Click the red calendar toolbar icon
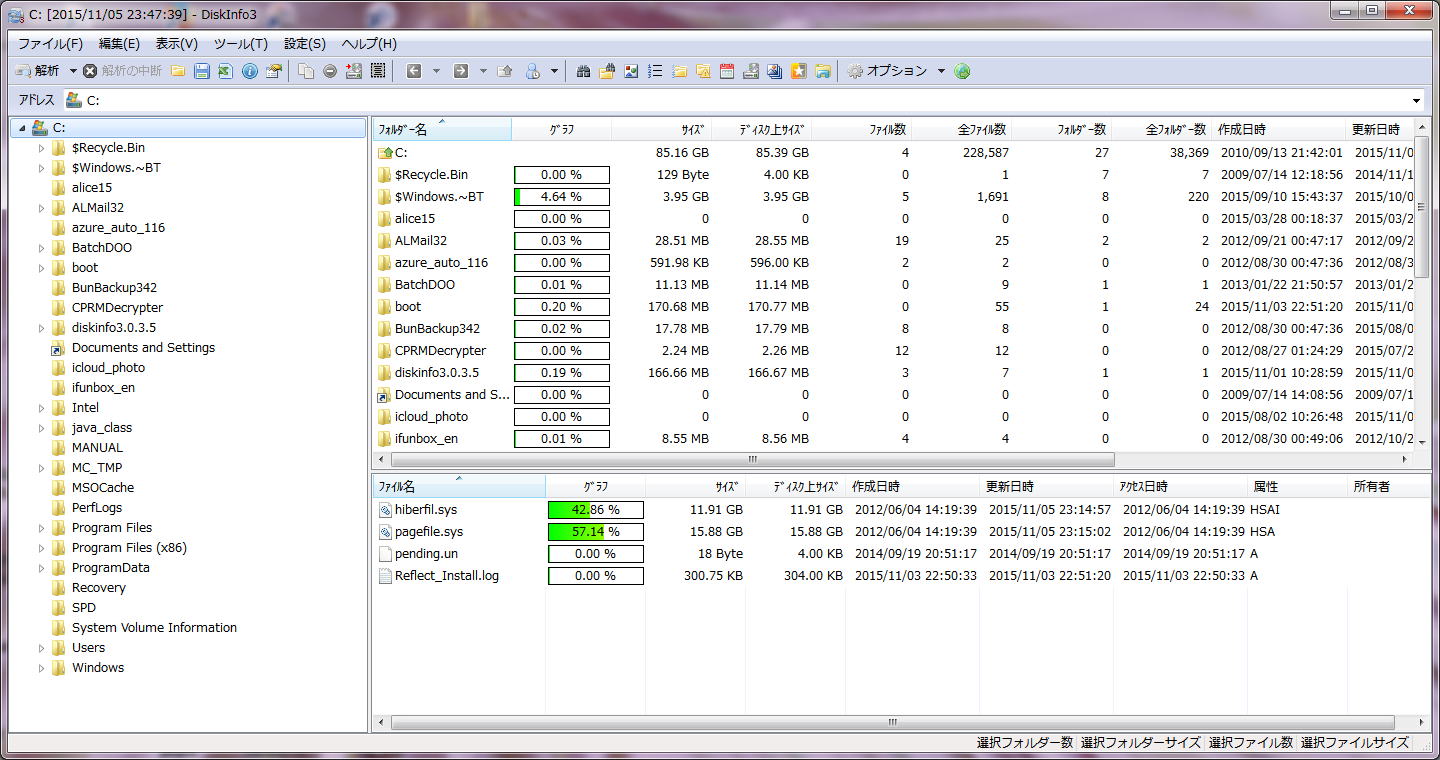 727,71
